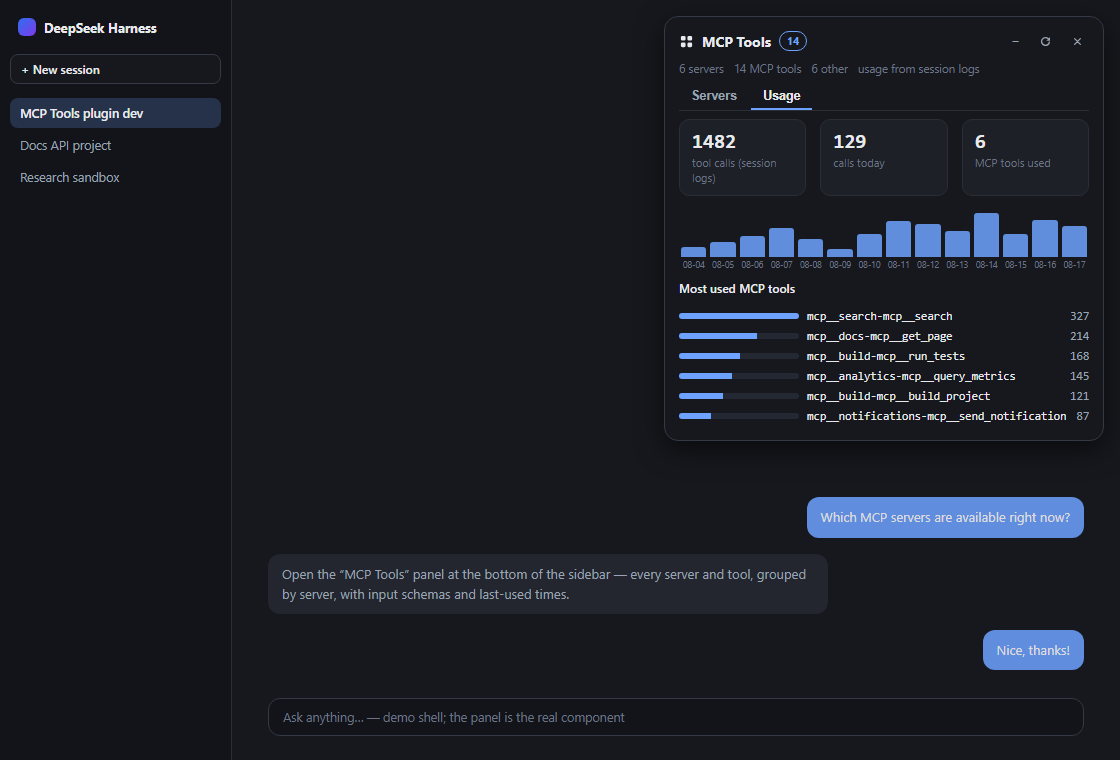Click the '14 MCP tools' summary text
Screen dimensions: 1120x760
coord(768,69)
